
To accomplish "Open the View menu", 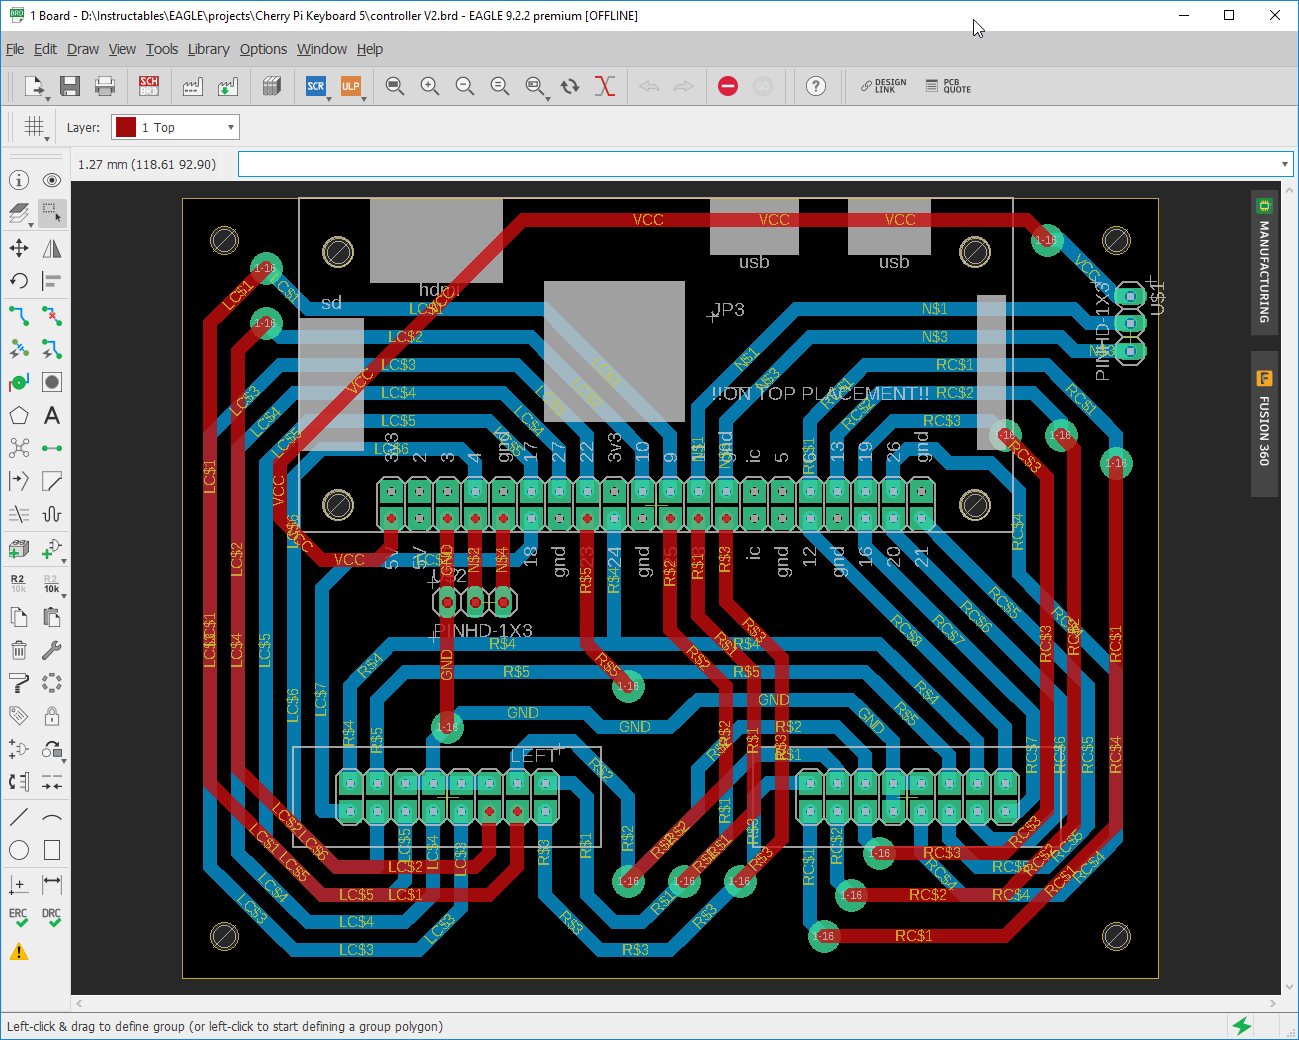I will pos(122,49).
